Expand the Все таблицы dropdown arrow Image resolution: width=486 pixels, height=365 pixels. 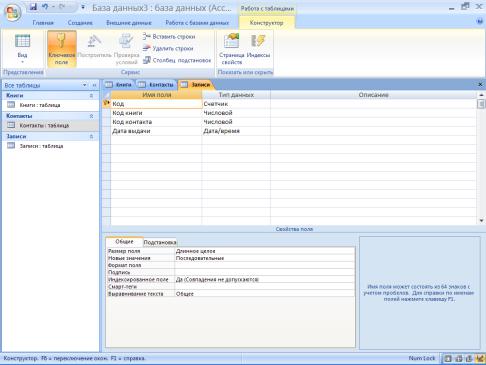click(x=85, y=85)
